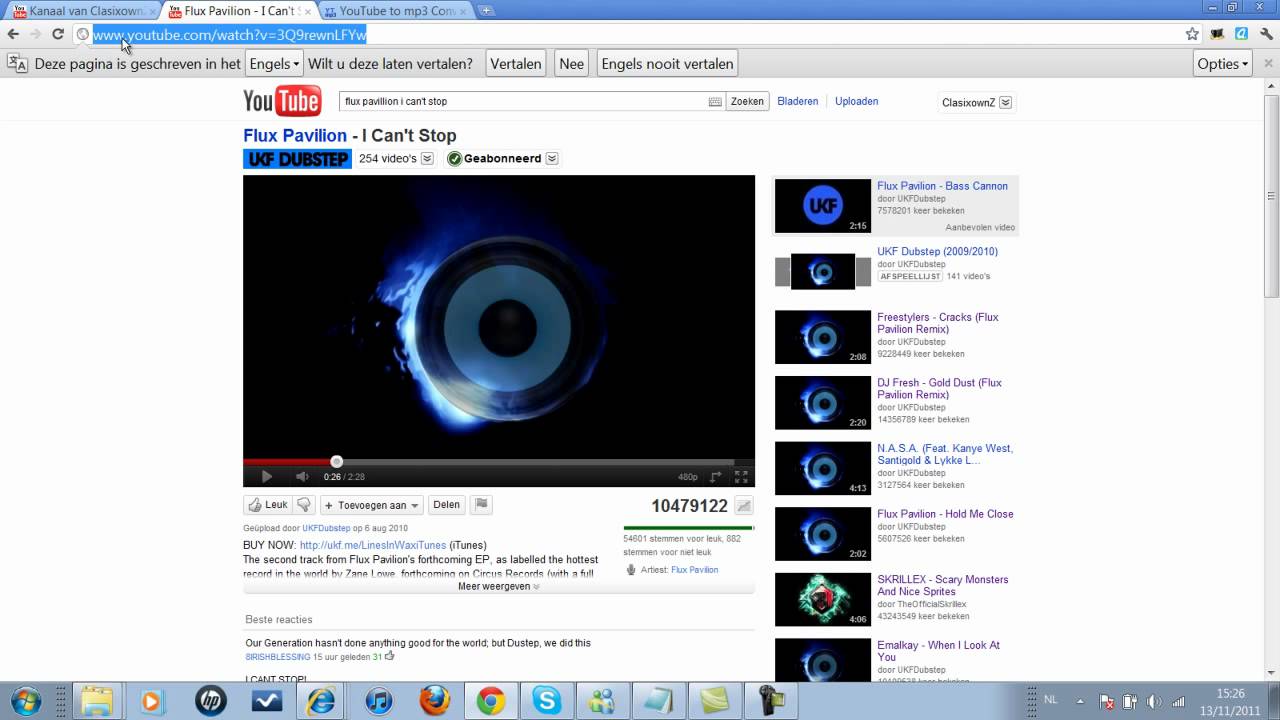Open the Opties dropdown in translate bar
Viewport: 1280px width, 720px height.
coord(1223,63)
